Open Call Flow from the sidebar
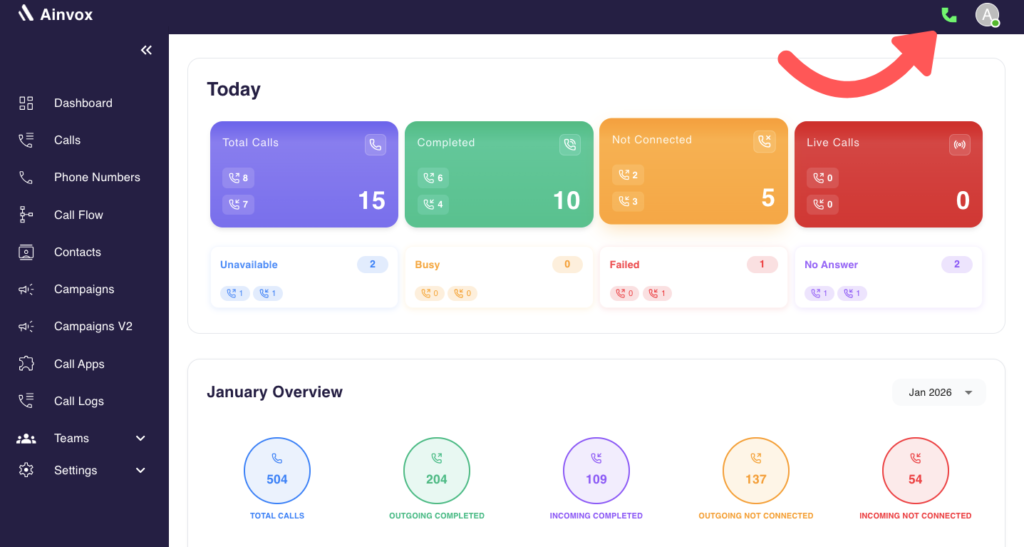This screenshot has width=1024, height=547. coord(78,215)
